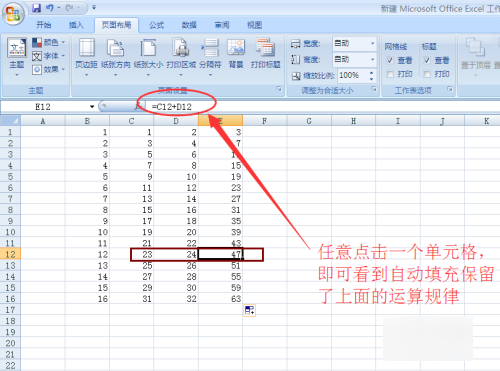The image size is (500, 371).
Task: Enable the Gridlines Print (打印) checkbox
Action: pos(390,74)
